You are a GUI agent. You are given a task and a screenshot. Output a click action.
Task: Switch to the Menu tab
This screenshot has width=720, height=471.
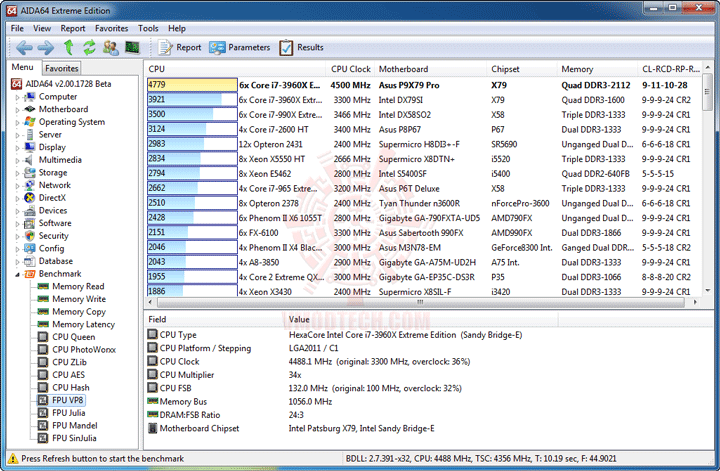tap(22, 67)
